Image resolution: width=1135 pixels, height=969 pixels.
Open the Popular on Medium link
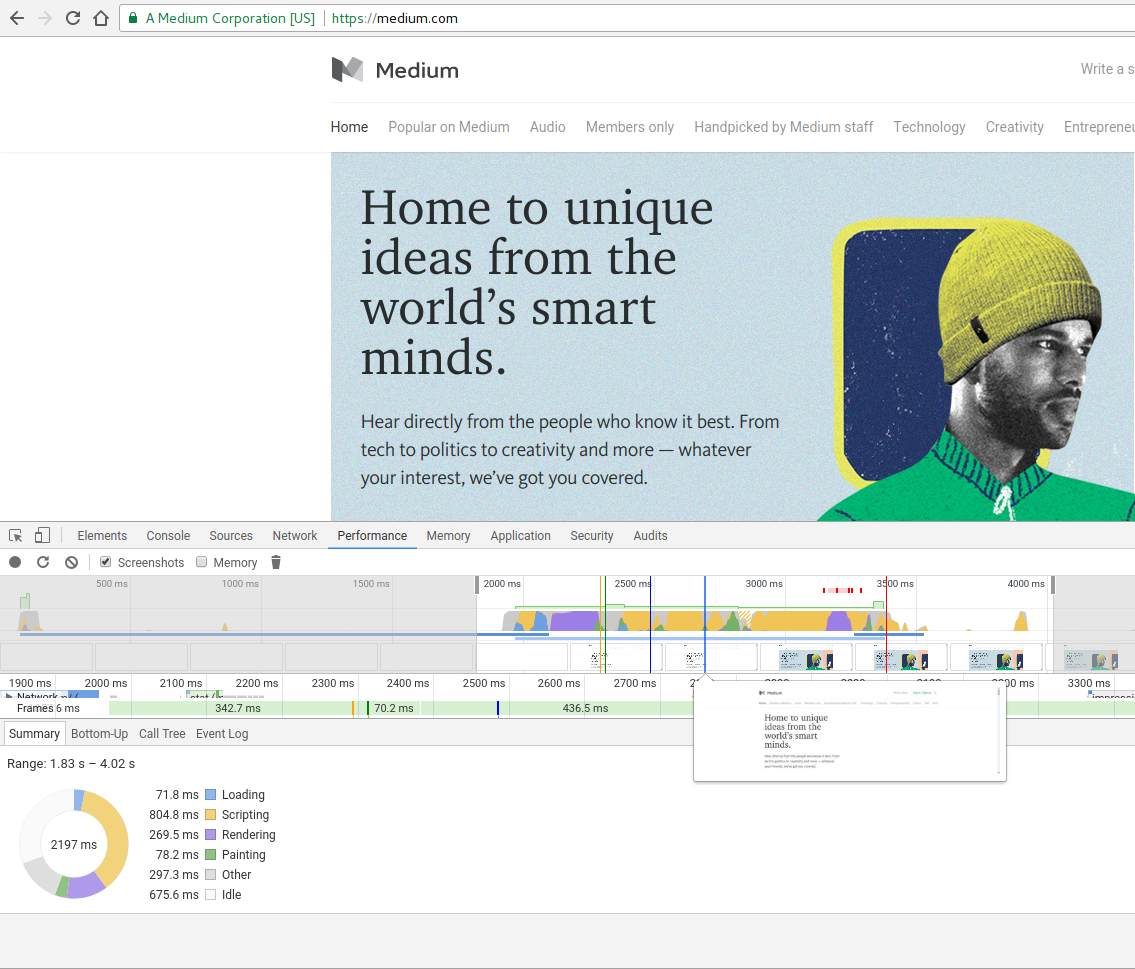[449, 127]
